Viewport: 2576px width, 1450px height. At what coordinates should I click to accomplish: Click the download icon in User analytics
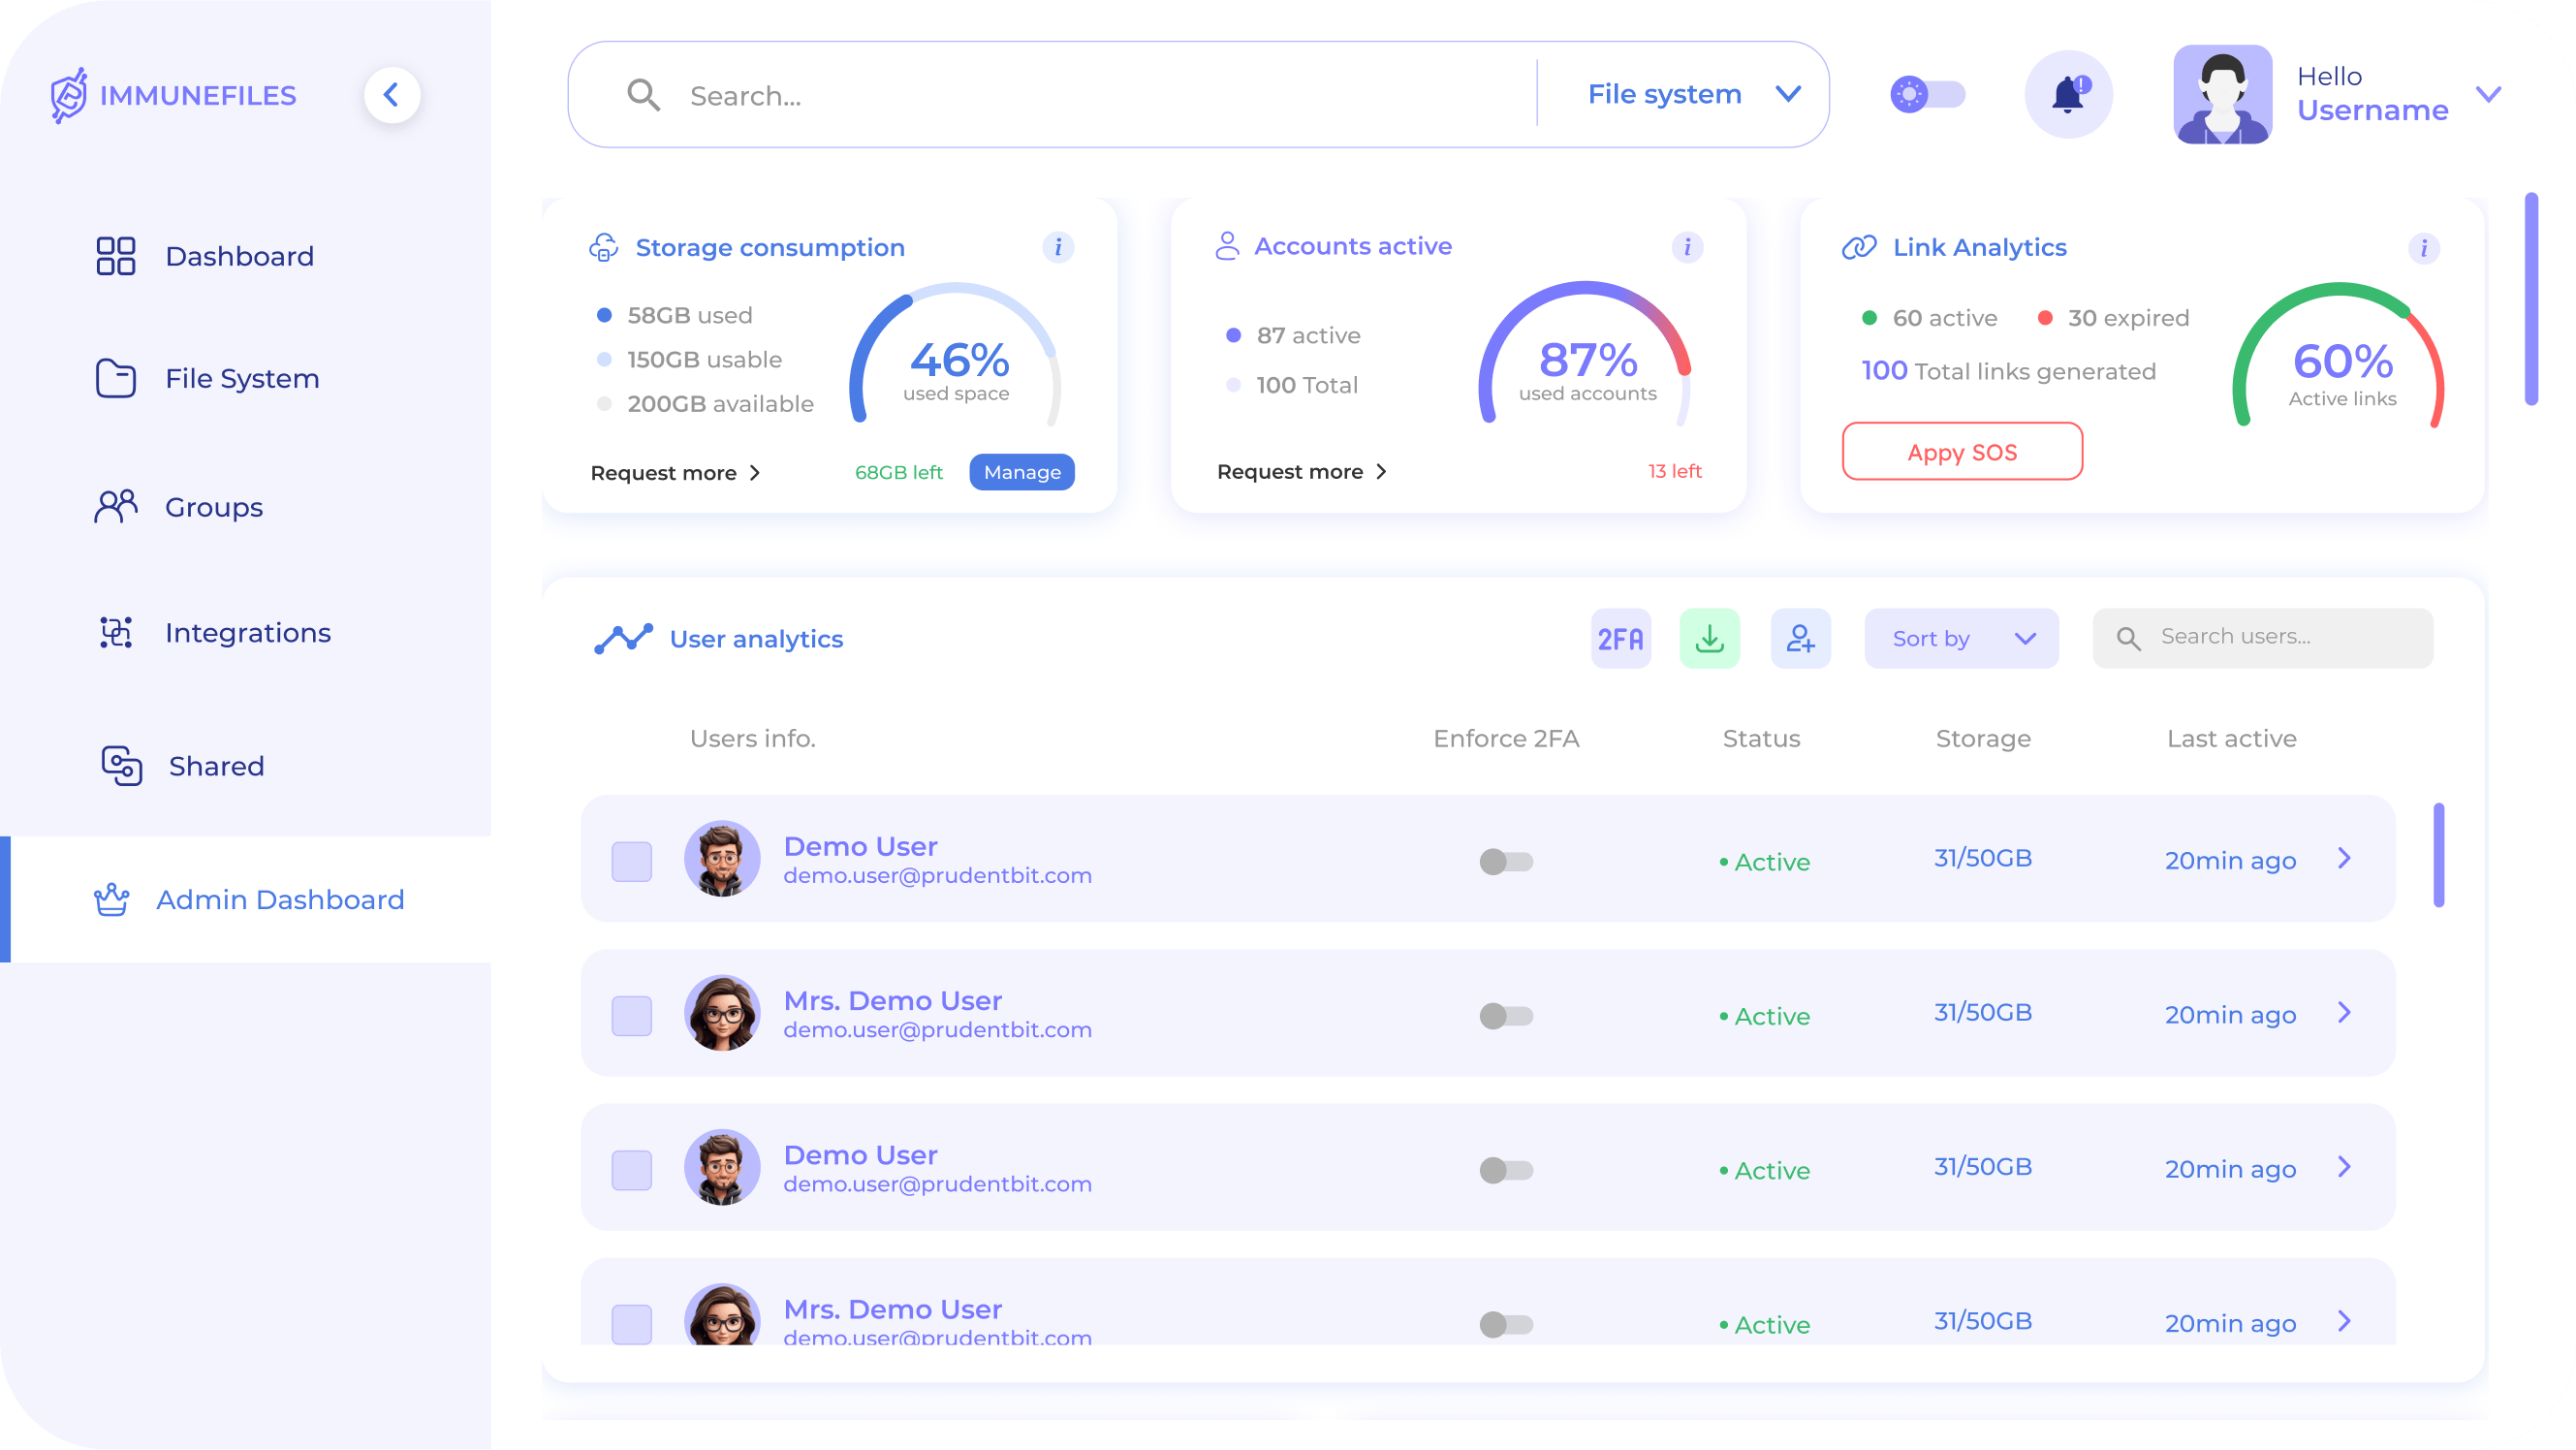1711,636
